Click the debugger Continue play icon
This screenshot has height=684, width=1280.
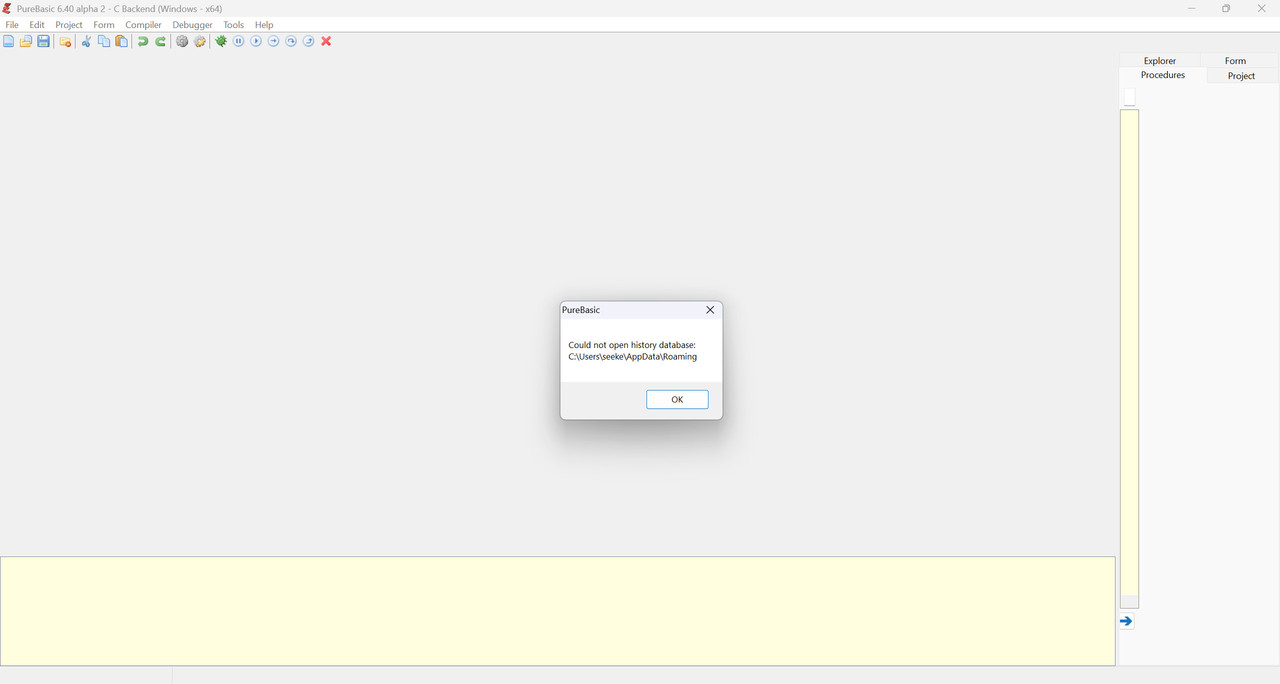tap(256, 41)
